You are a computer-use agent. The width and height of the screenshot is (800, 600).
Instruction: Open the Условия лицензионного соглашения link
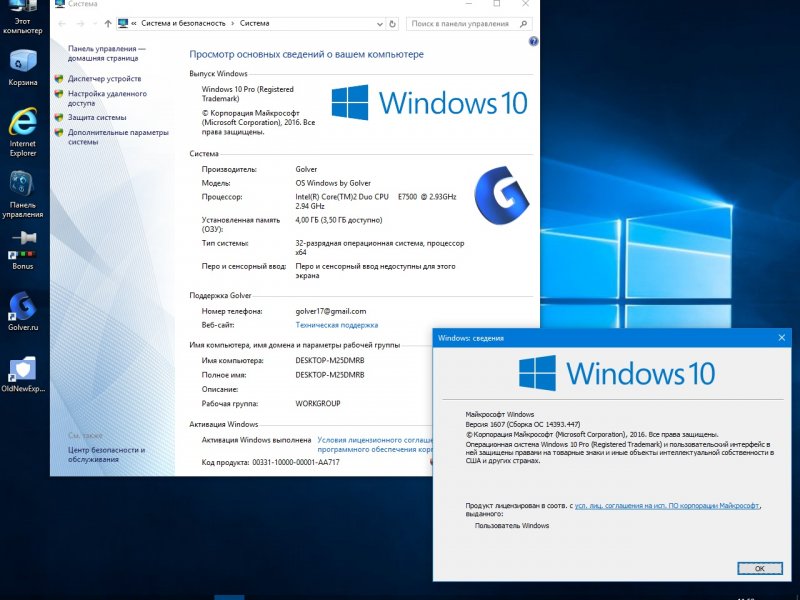coord(375,444)
